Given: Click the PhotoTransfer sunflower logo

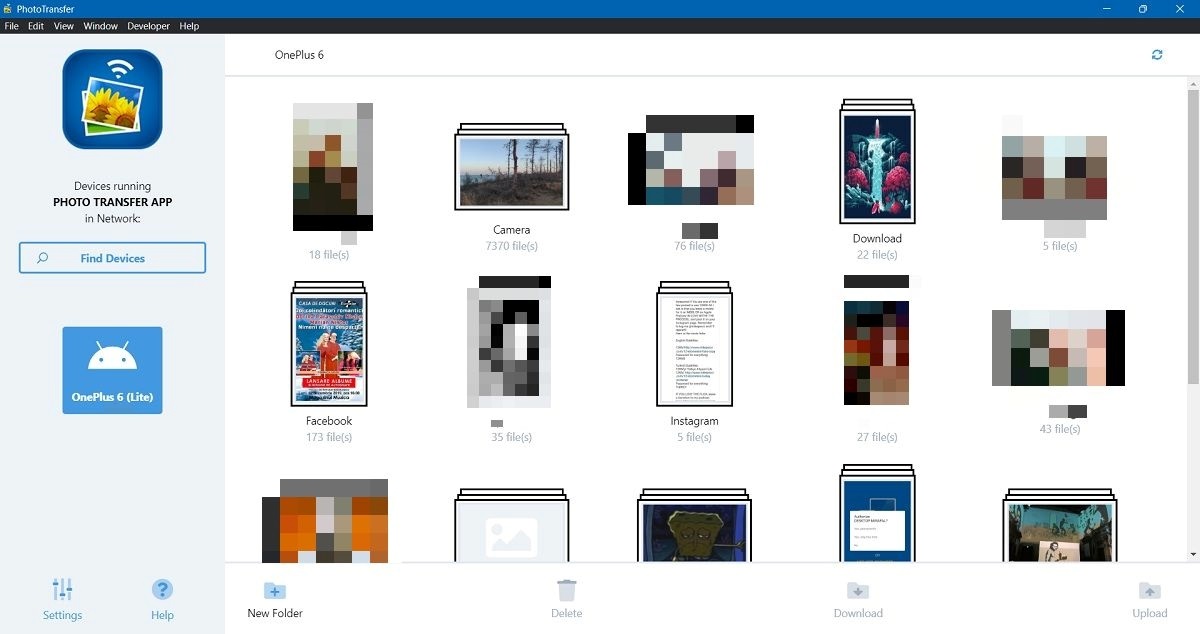Looking at the screenshot, I should pos(111,97).
